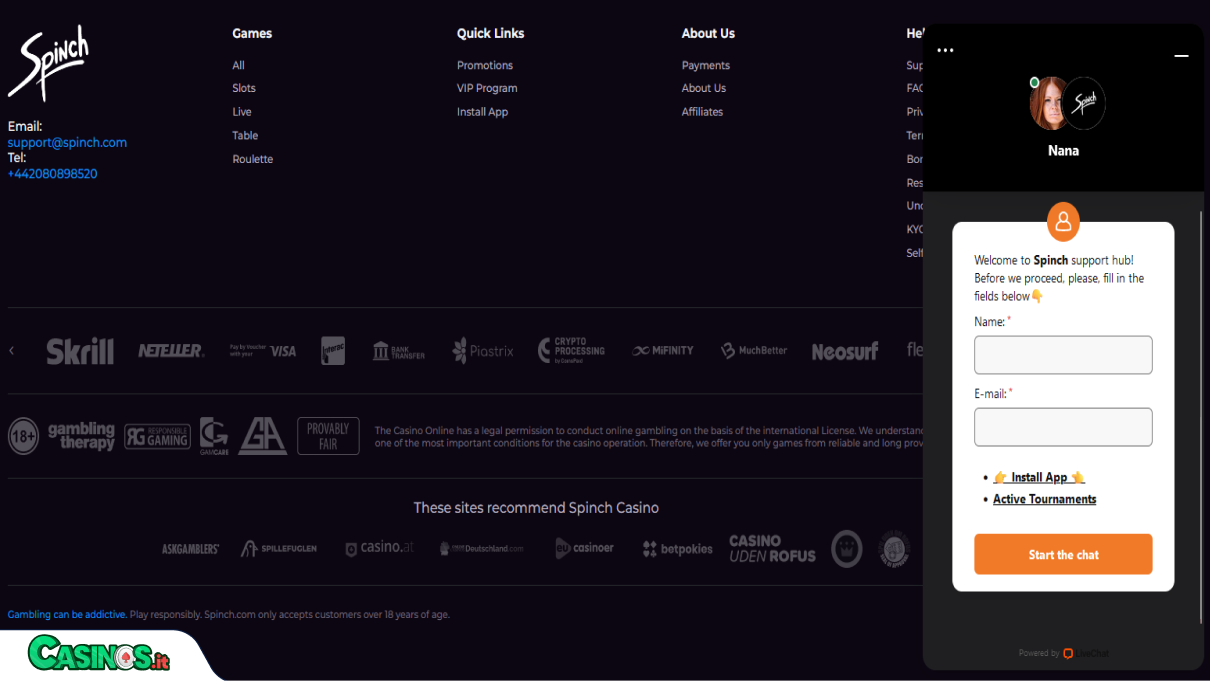Click the Skrill payment logo

[x=80, y=351]
